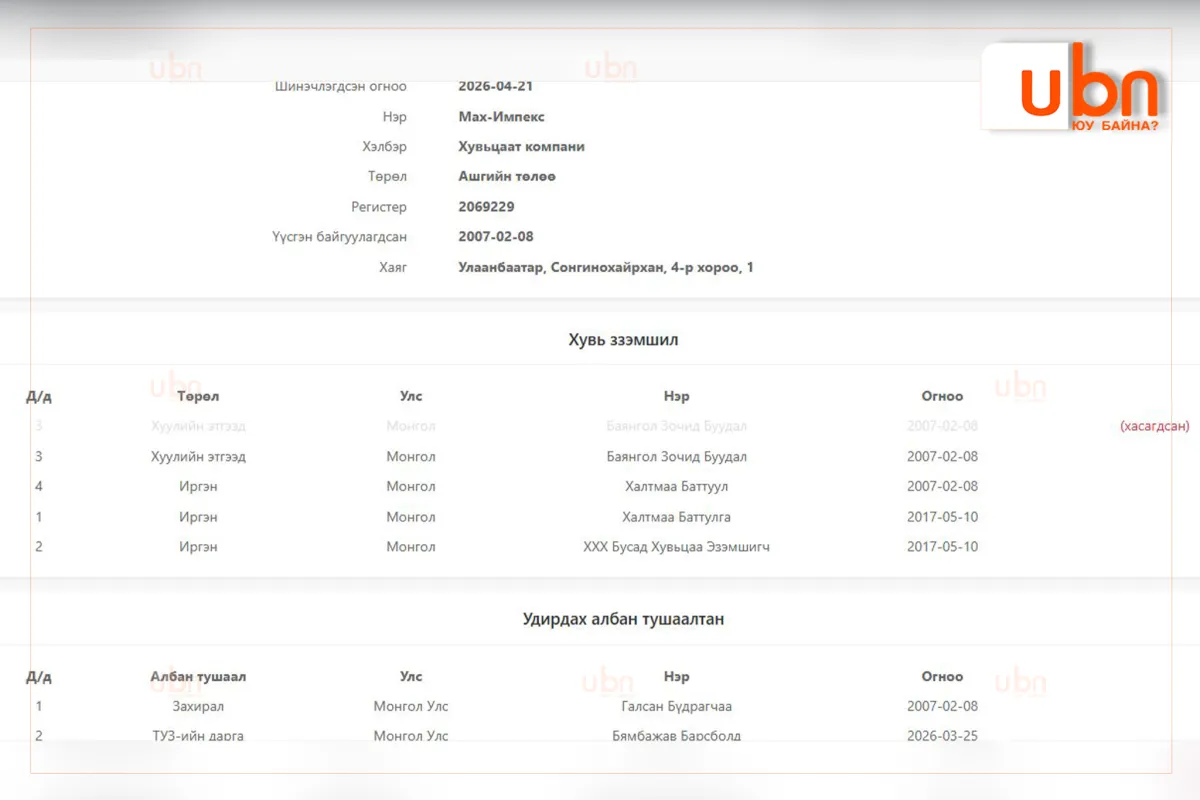Viewport: 1200px width, 800px height.
Task: Click the 'Албан тушаал' column header
Action: pyautogui.click(x=198, y=677)
